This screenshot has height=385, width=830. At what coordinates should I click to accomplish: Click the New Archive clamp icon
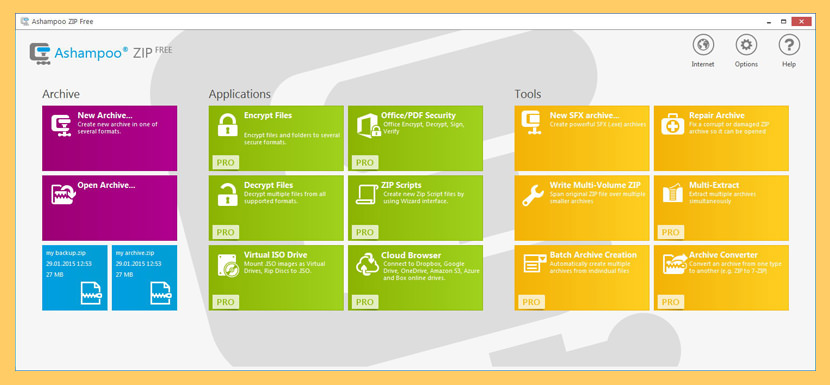(x=61, y=126)
